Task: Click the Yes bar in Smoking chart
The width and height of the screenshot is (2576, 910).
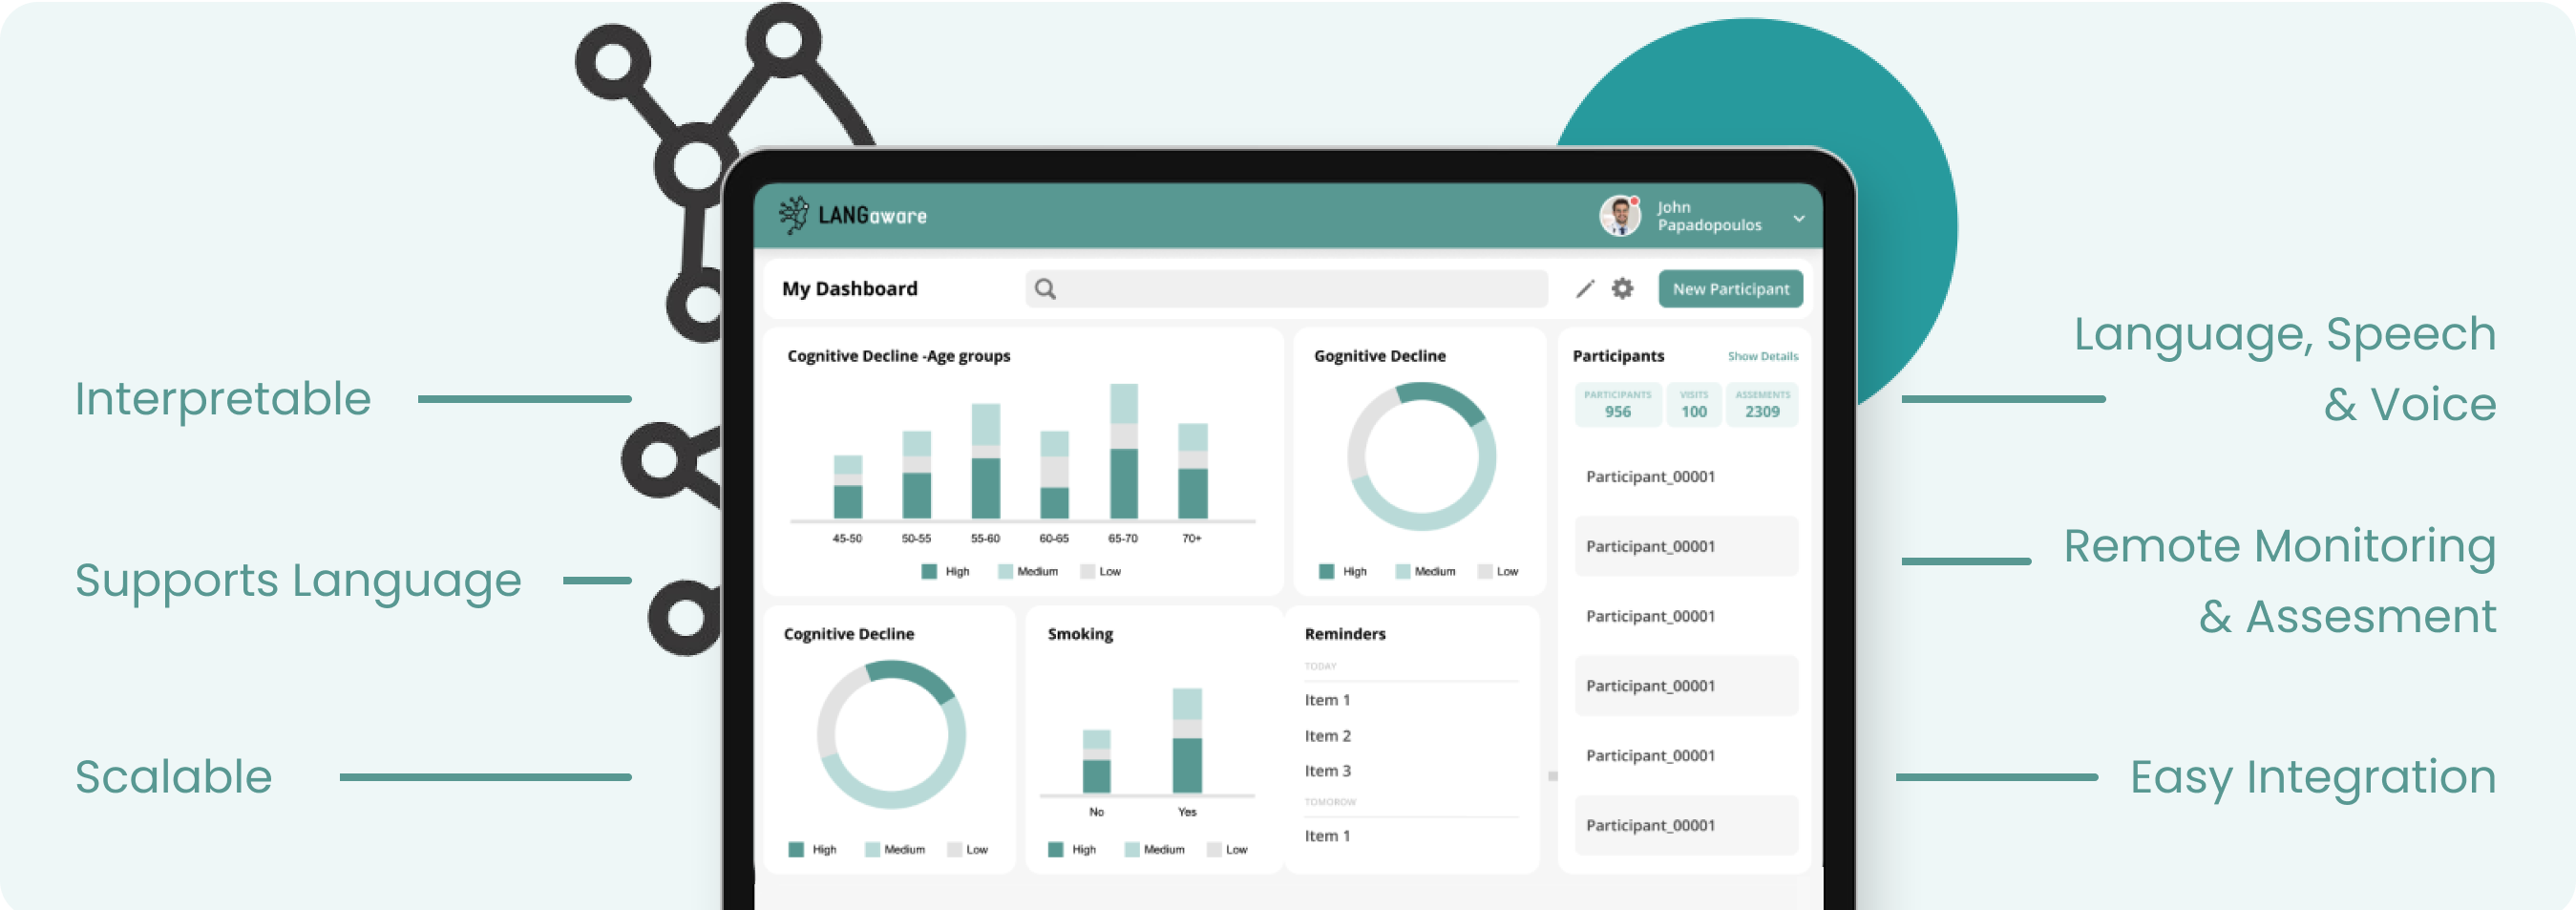Action: 1187,741
